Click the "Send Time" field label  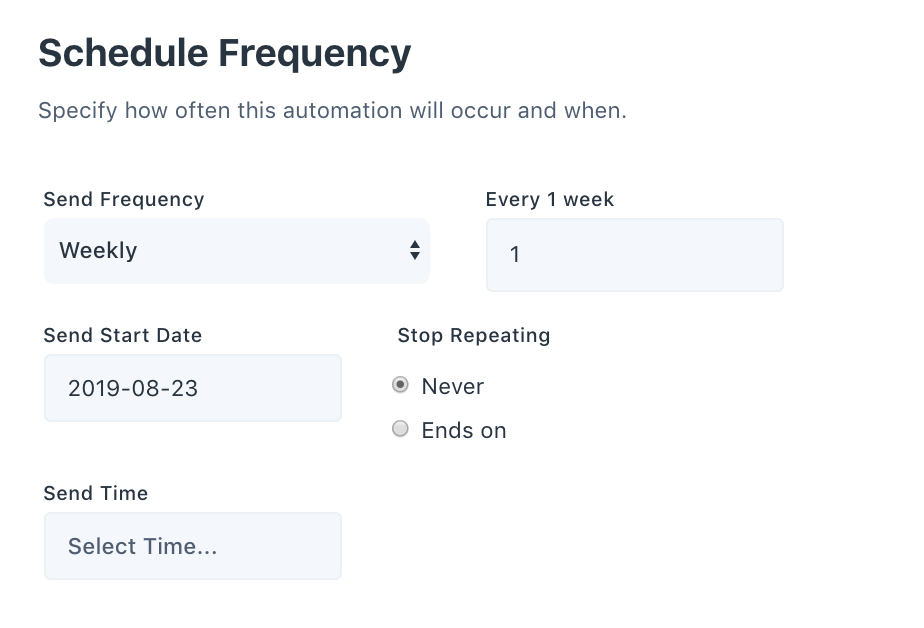tap(96, 493)
